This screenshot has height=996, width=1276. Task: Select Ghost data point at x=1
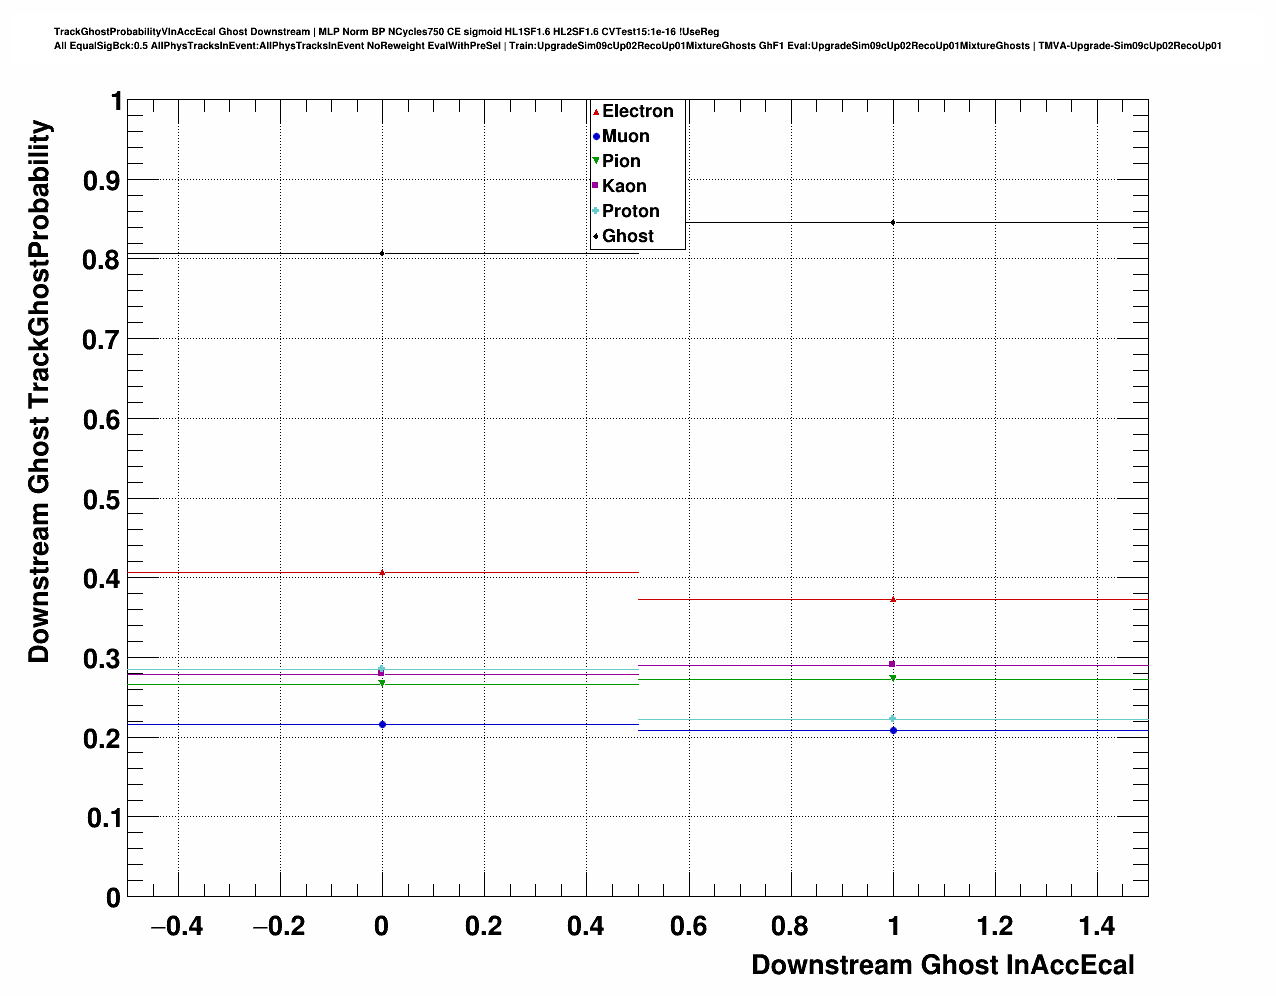893,222
